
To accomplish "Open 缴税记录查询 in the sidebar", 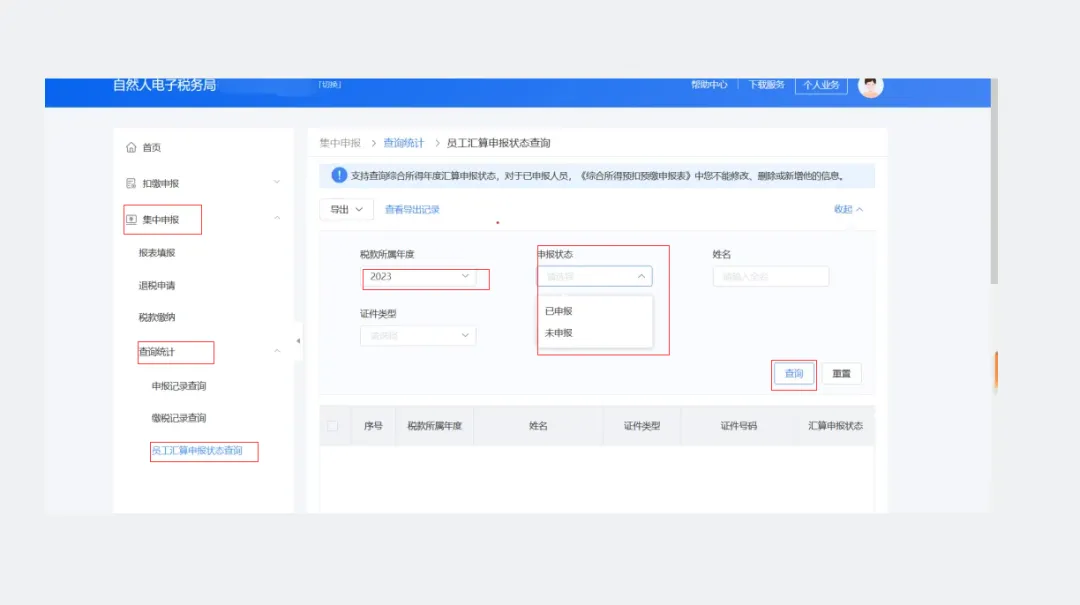I will click(x=179, y=418).
